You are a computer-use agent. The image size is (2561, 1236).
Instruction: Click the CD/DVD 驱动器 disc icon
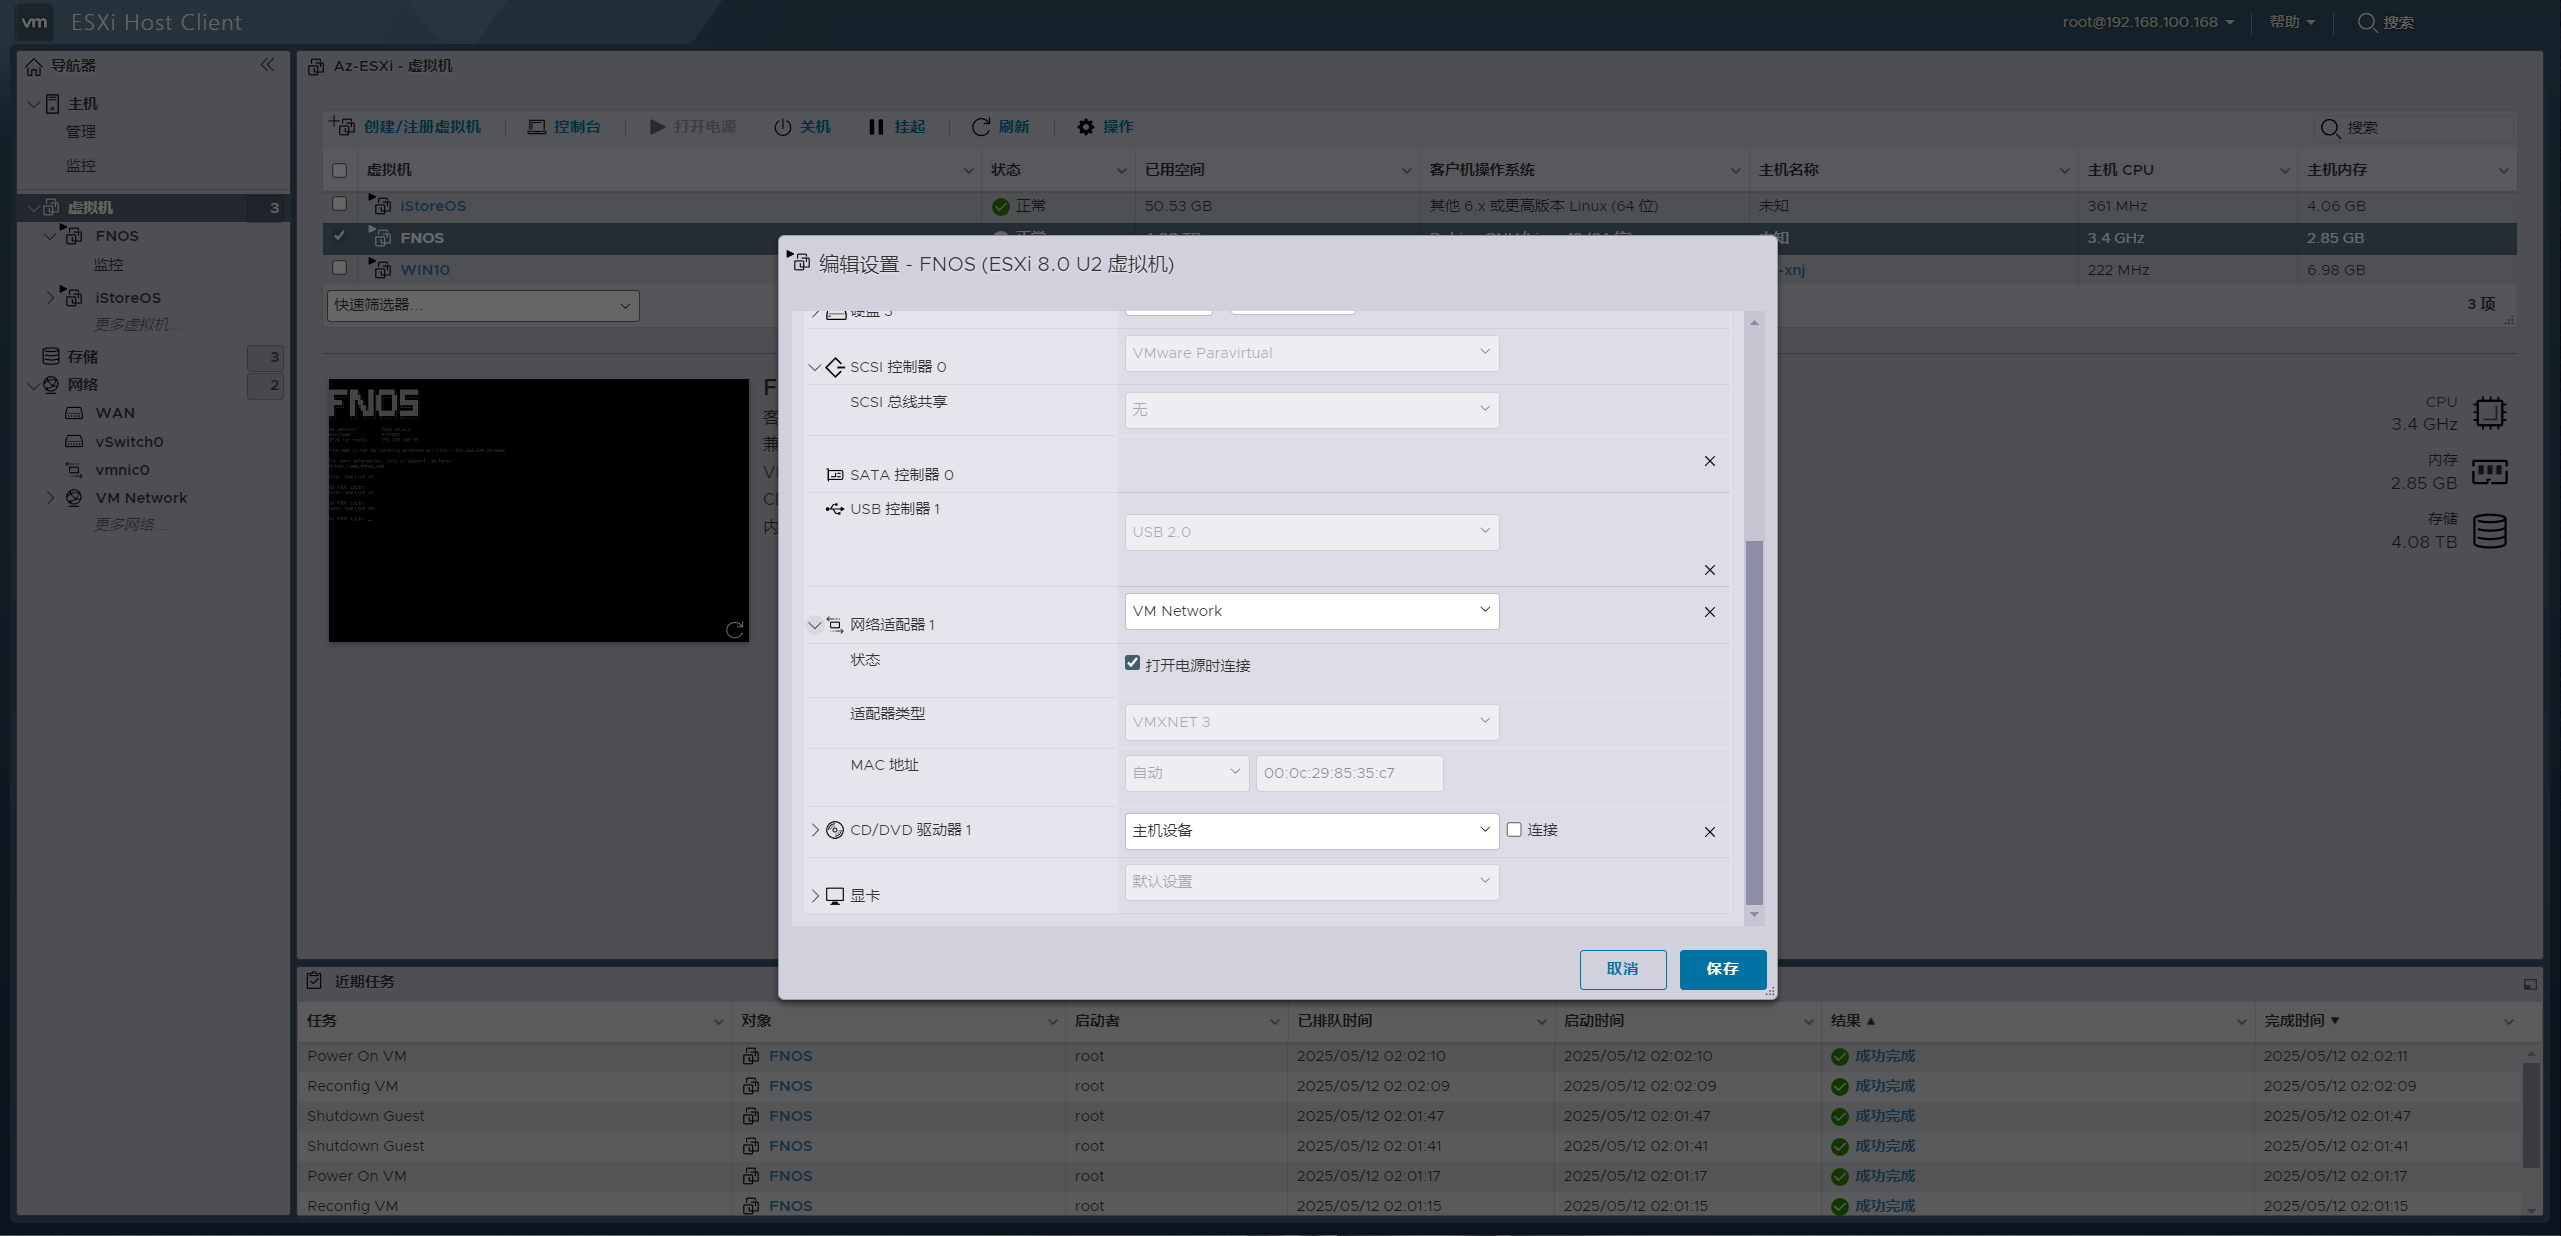[835, 830]
